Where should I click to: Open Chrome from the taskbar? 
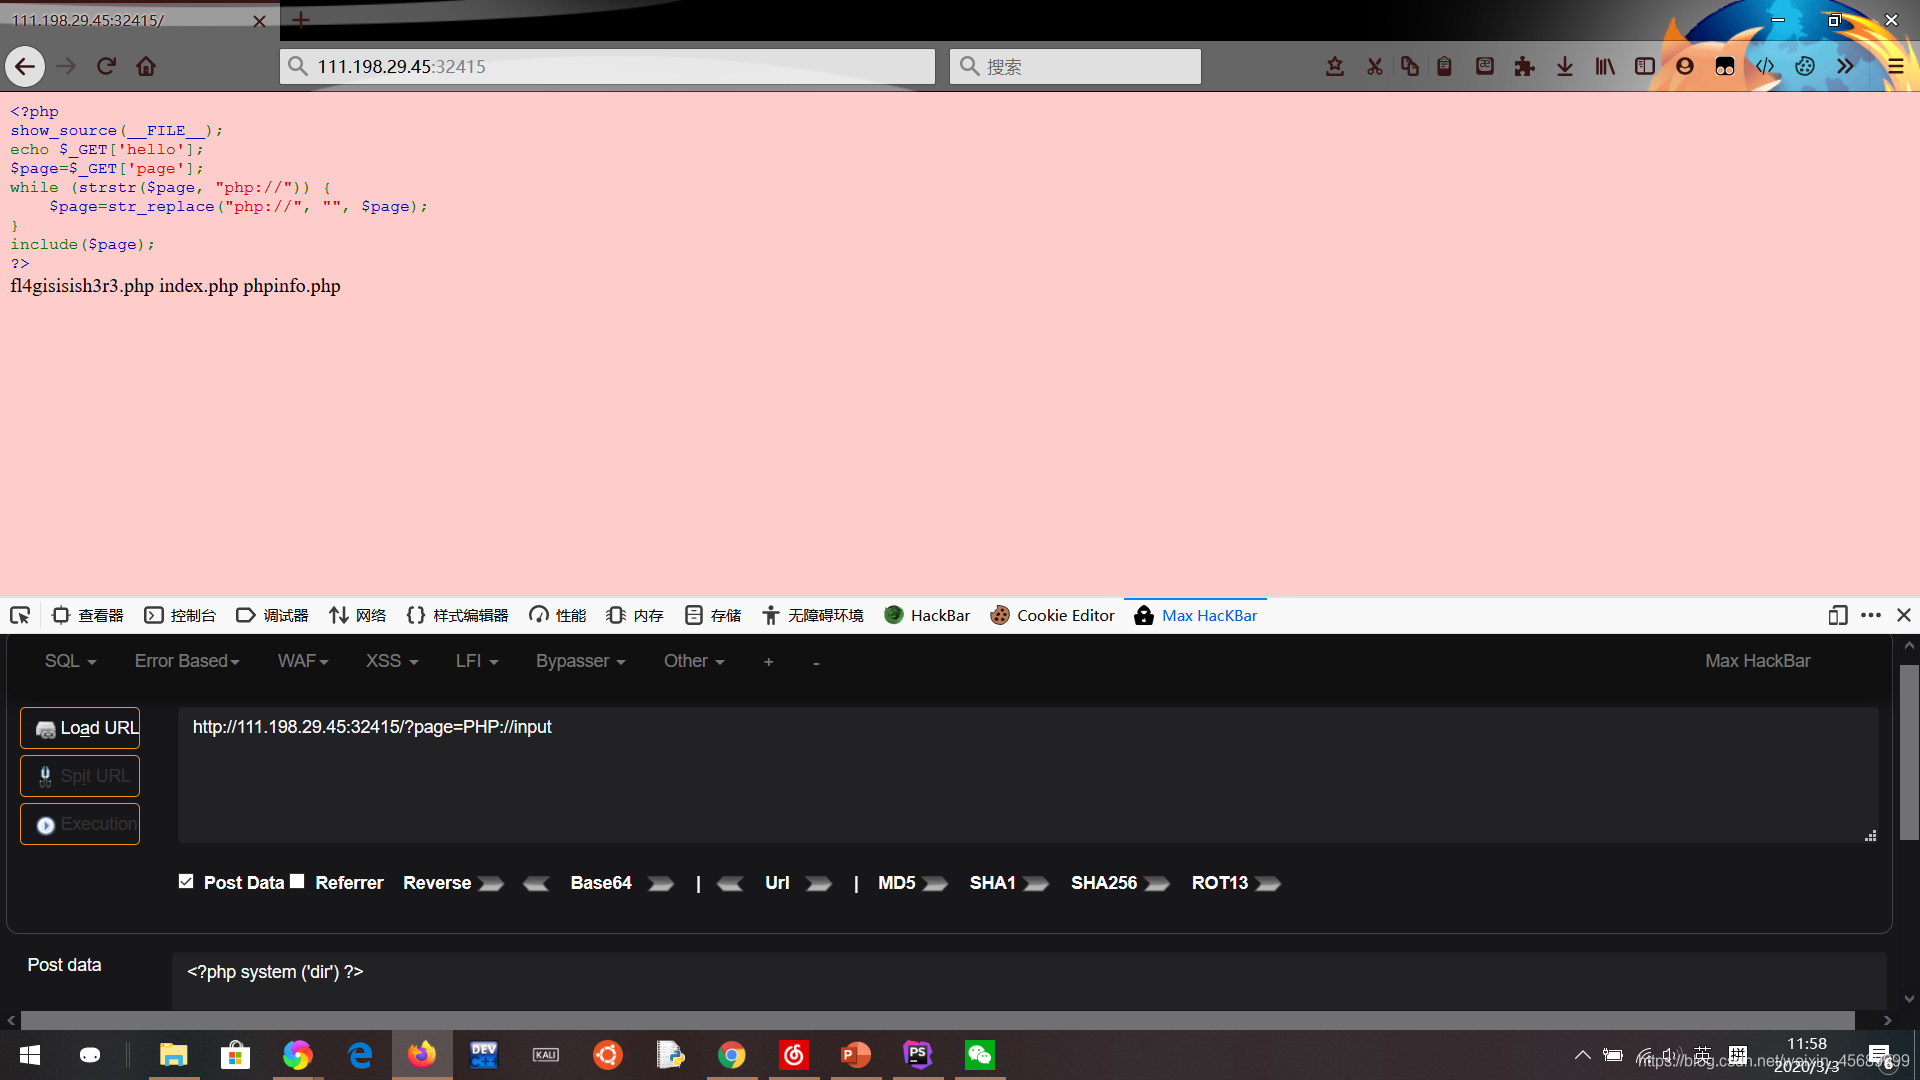click(x=732, y=1055)
